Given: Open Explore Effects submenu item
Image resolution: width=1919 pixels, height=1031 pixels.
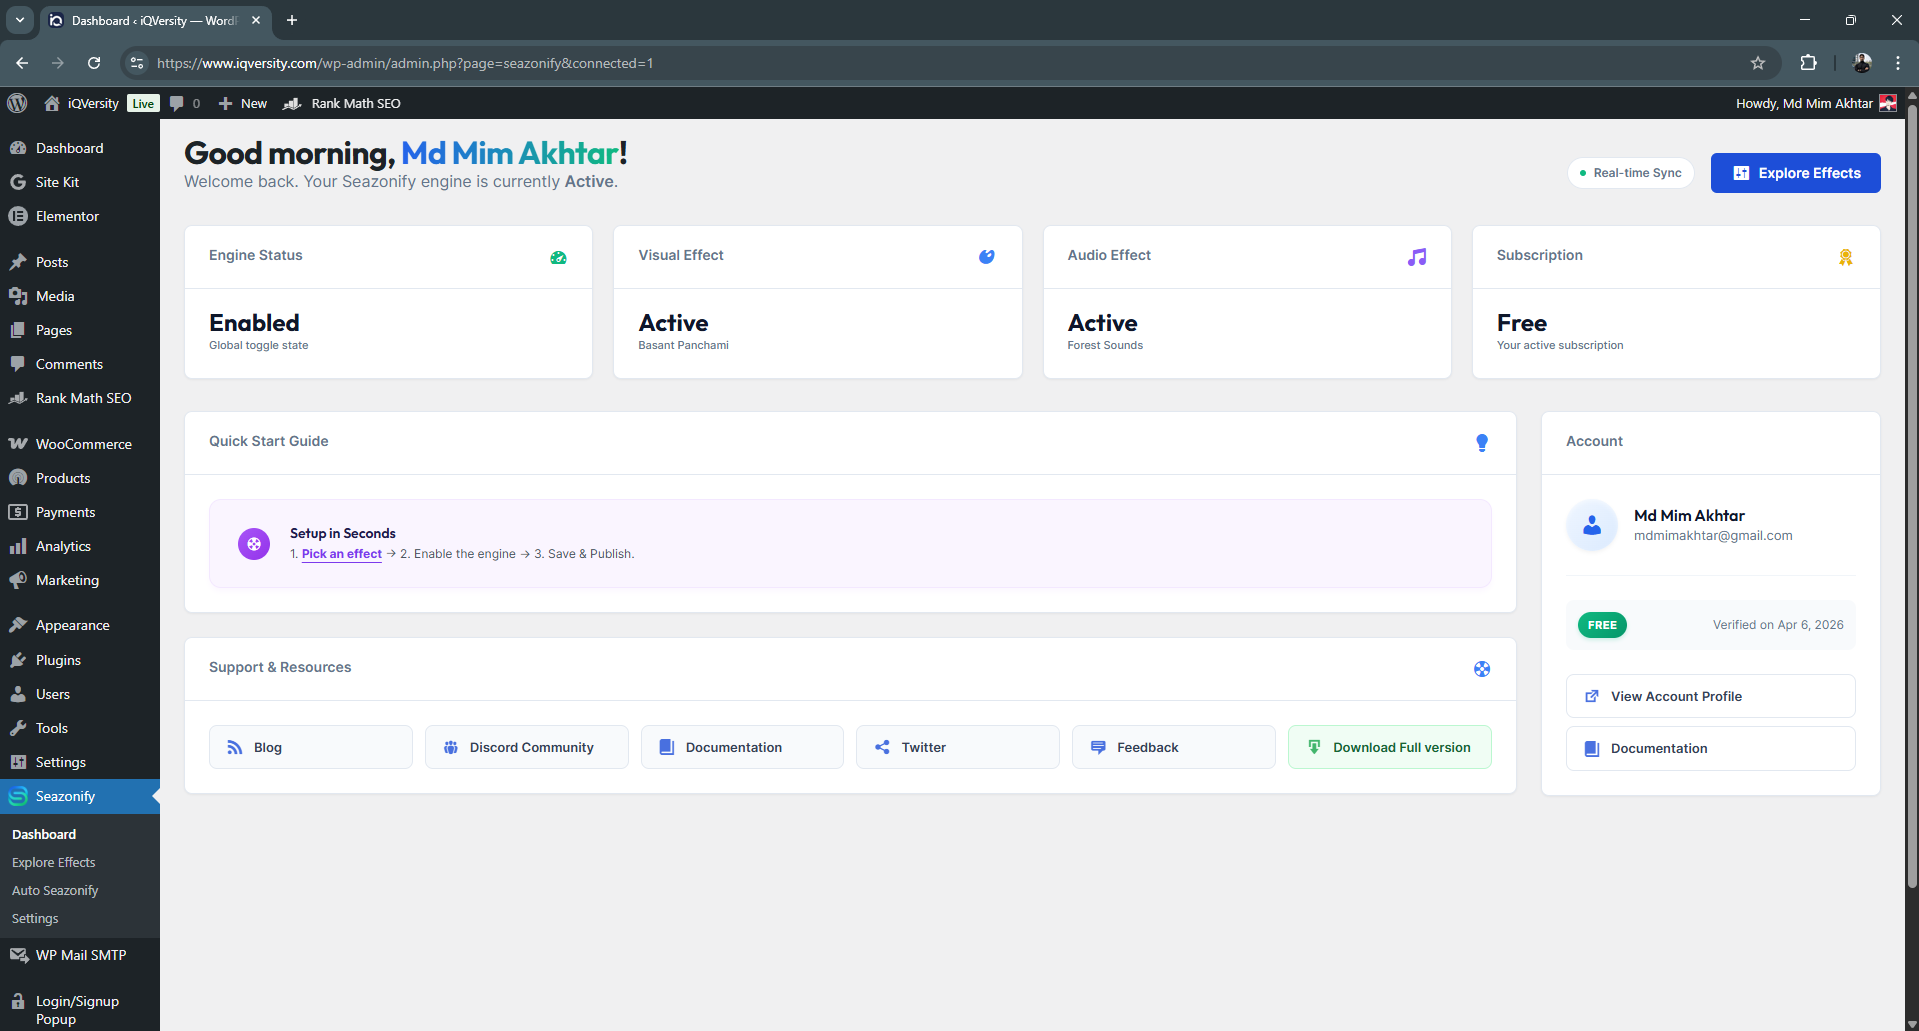Looking at the screenshot, I should click(x=54, y=862).
